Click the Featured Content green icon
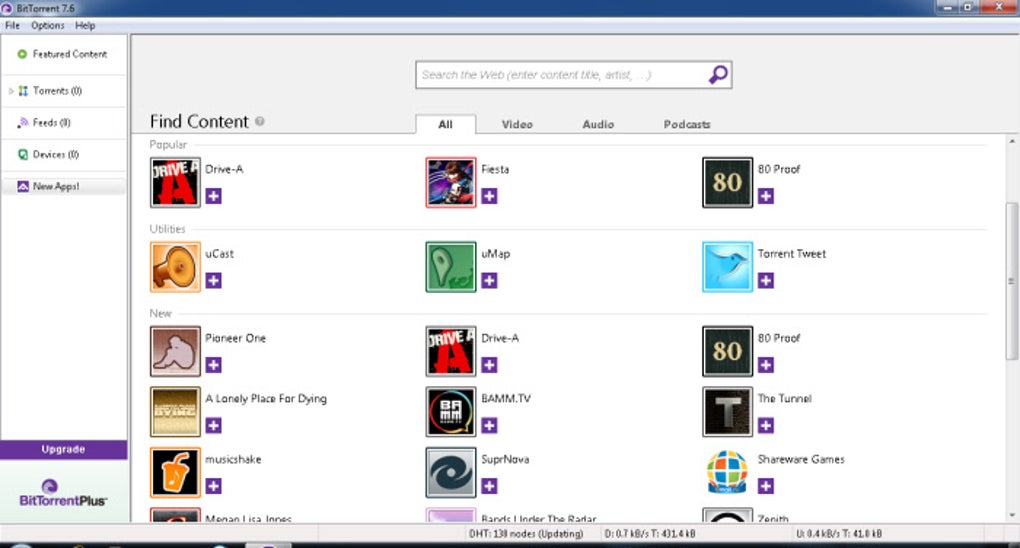 click(x=22, y=54)
